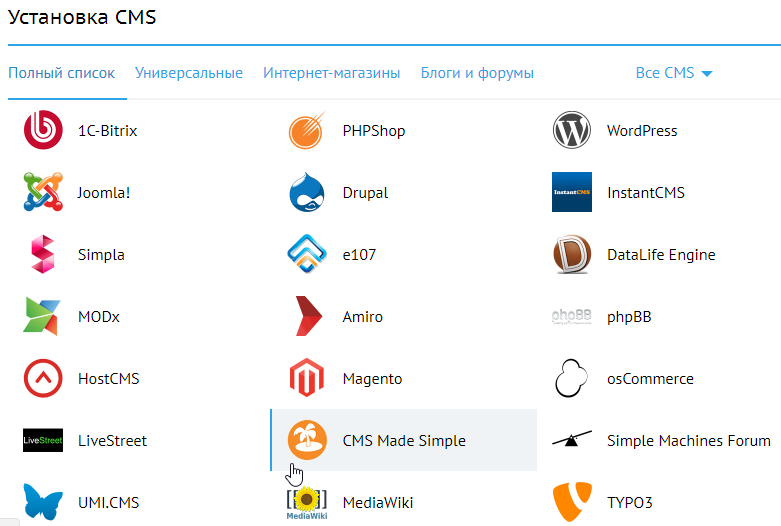Choose the Simple Machines Forum text label

[x=689, y=440]
